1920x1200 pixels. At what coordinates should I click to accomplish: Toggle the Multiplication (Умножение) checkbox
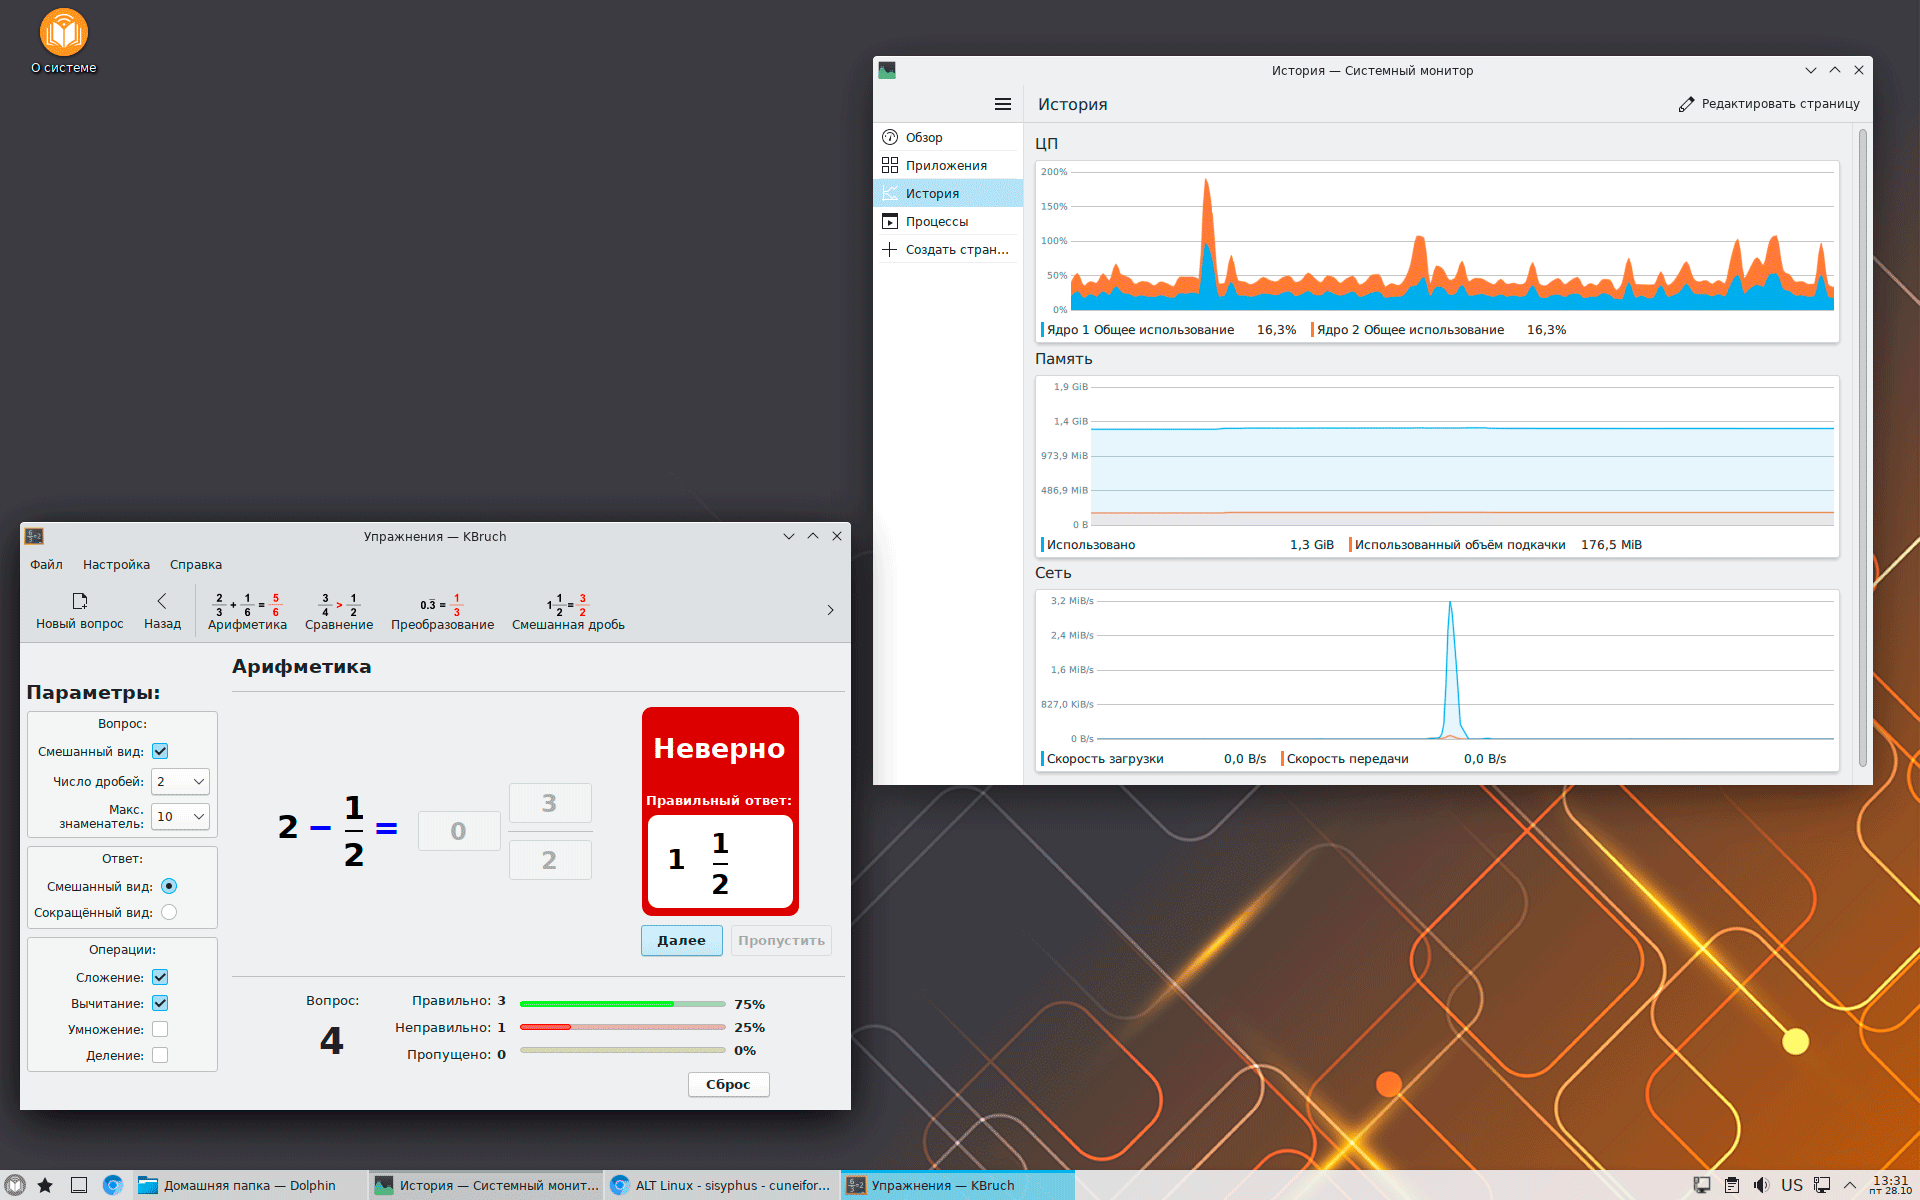[160, 1029]
